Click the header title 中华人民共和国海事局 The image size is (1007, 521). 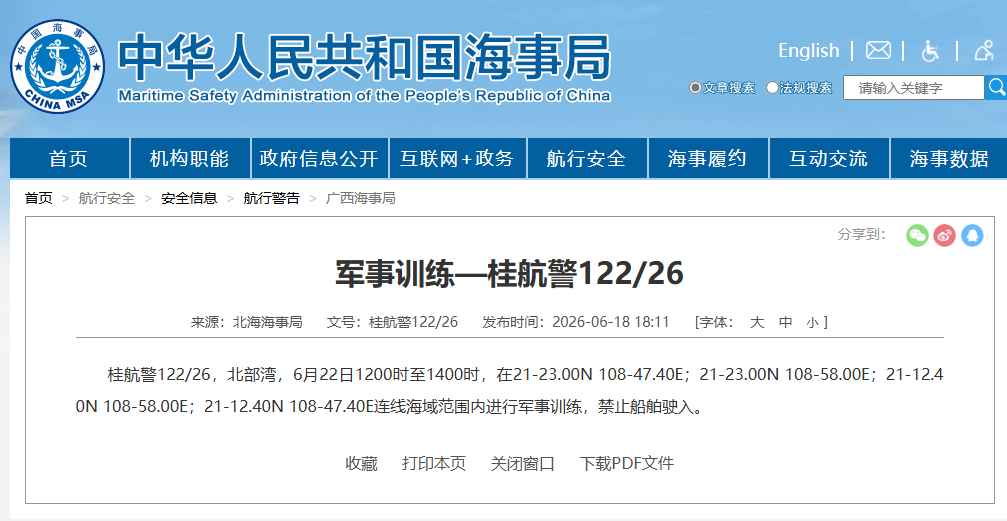pyautogui.click(x=363, y=57)
